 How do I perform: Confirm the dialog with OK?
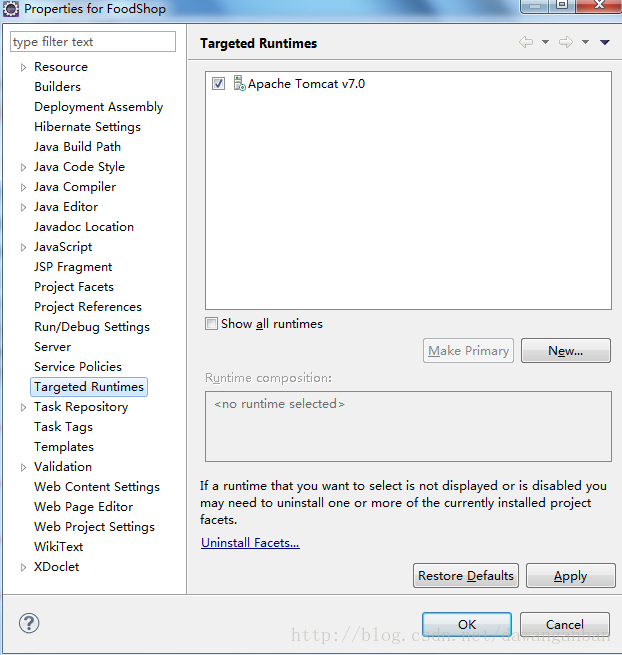point(467,625)
